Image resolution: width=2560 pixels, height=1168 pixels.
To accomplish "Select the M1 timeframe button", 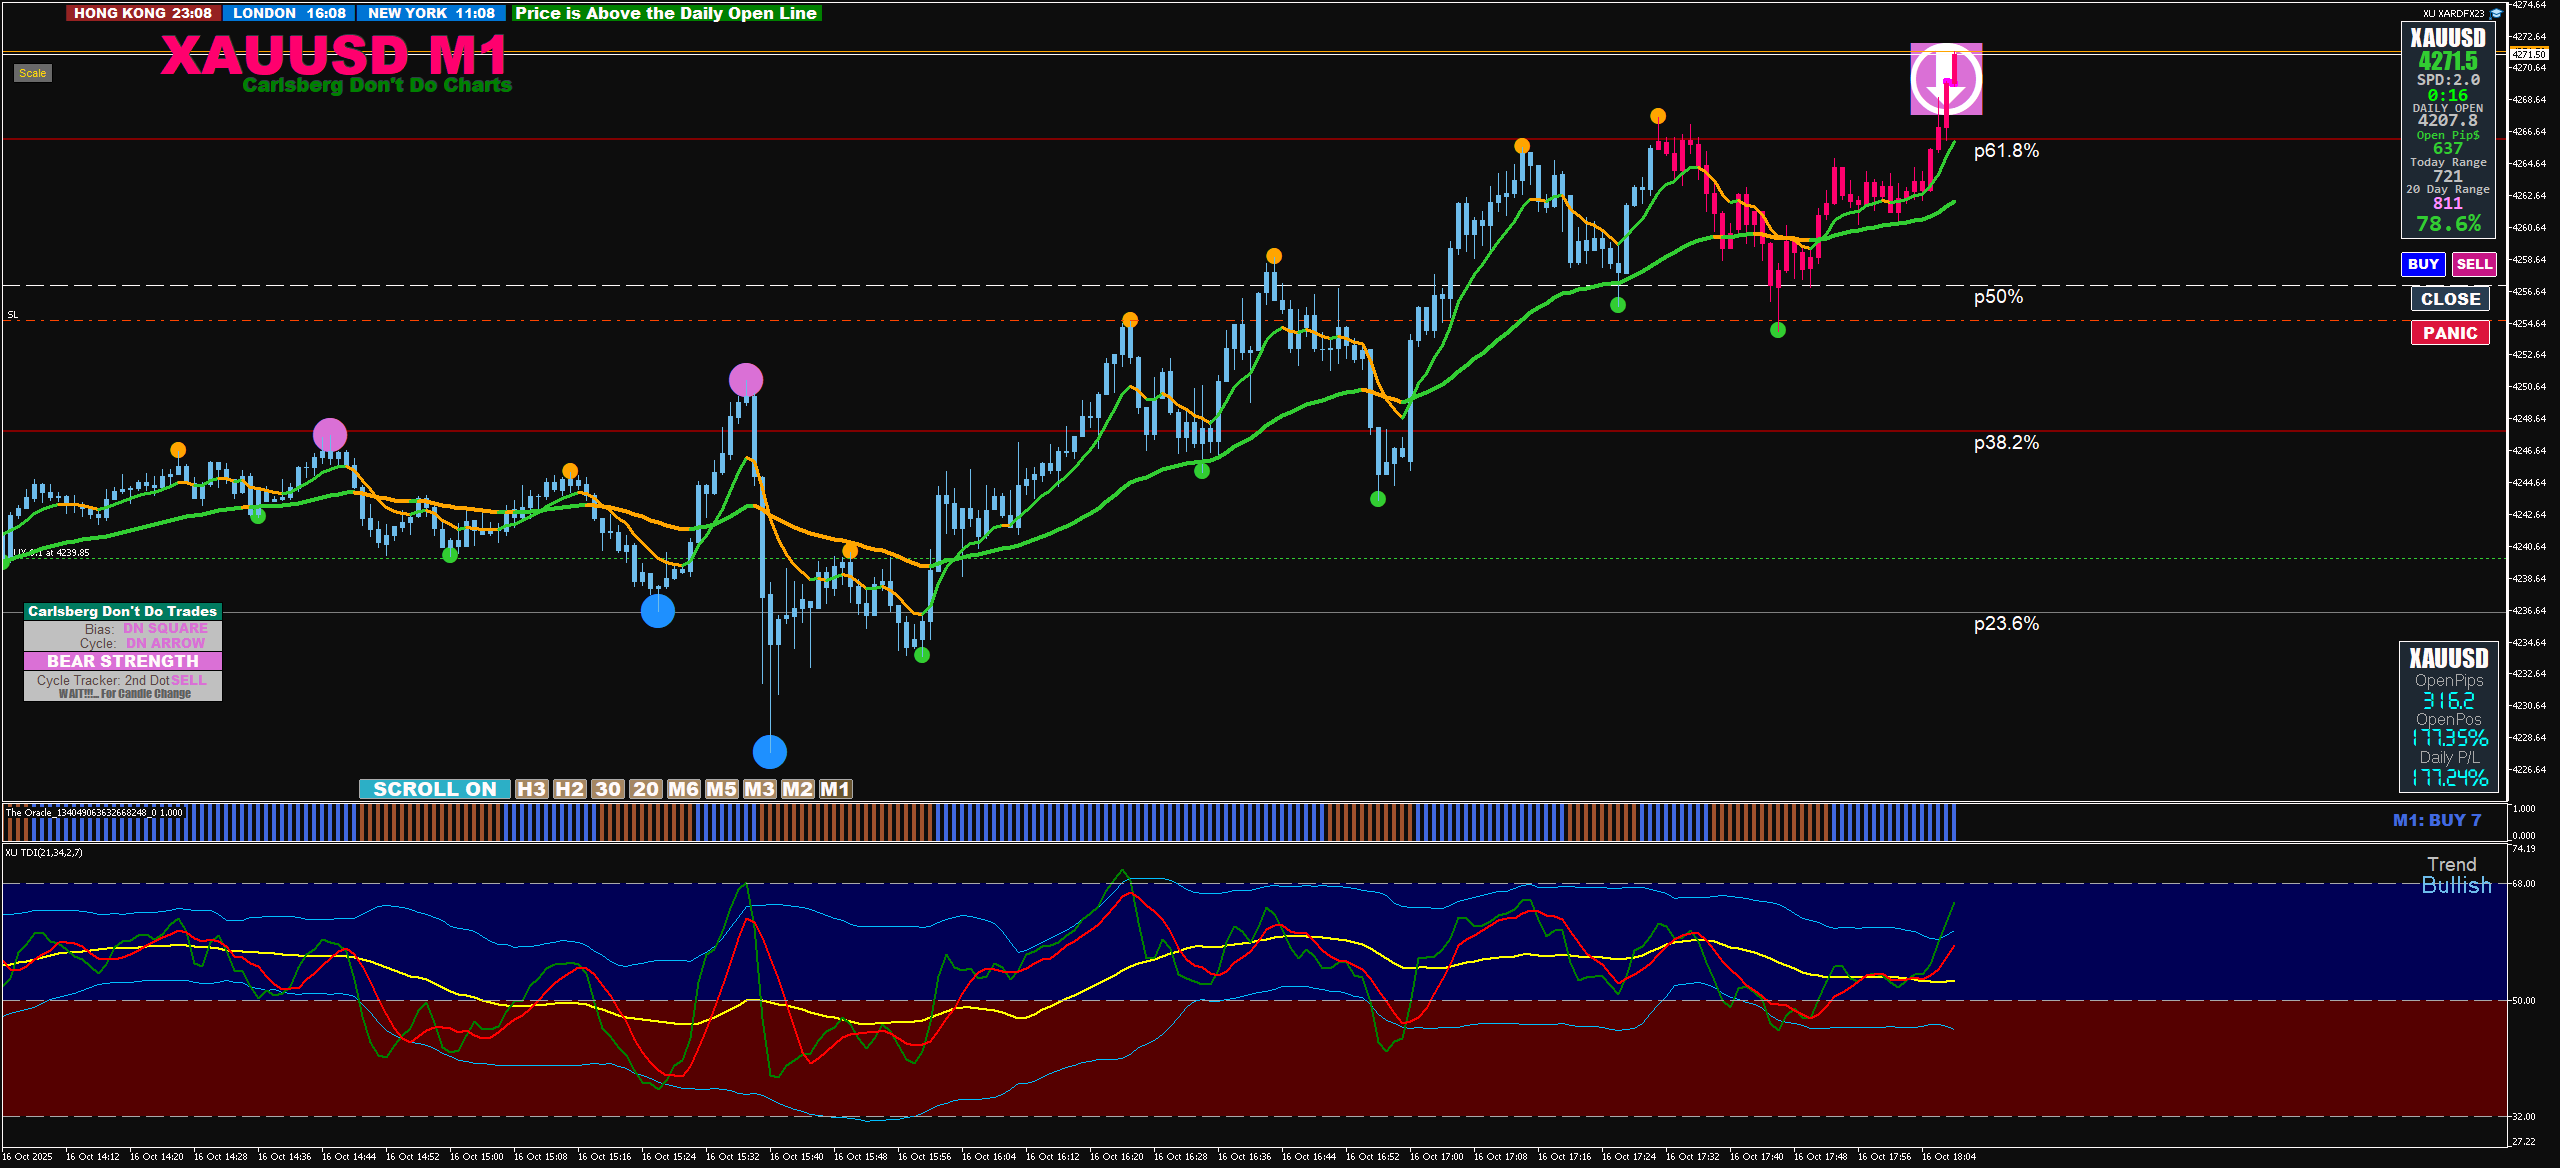I will pos(835,789).
